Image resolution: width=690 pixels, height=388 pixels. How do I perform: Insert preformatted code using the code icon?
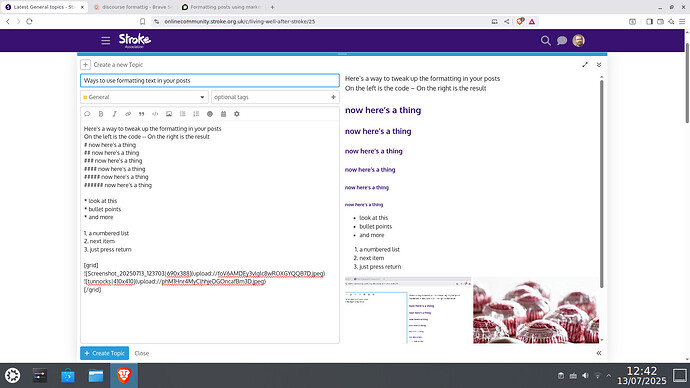155,114
